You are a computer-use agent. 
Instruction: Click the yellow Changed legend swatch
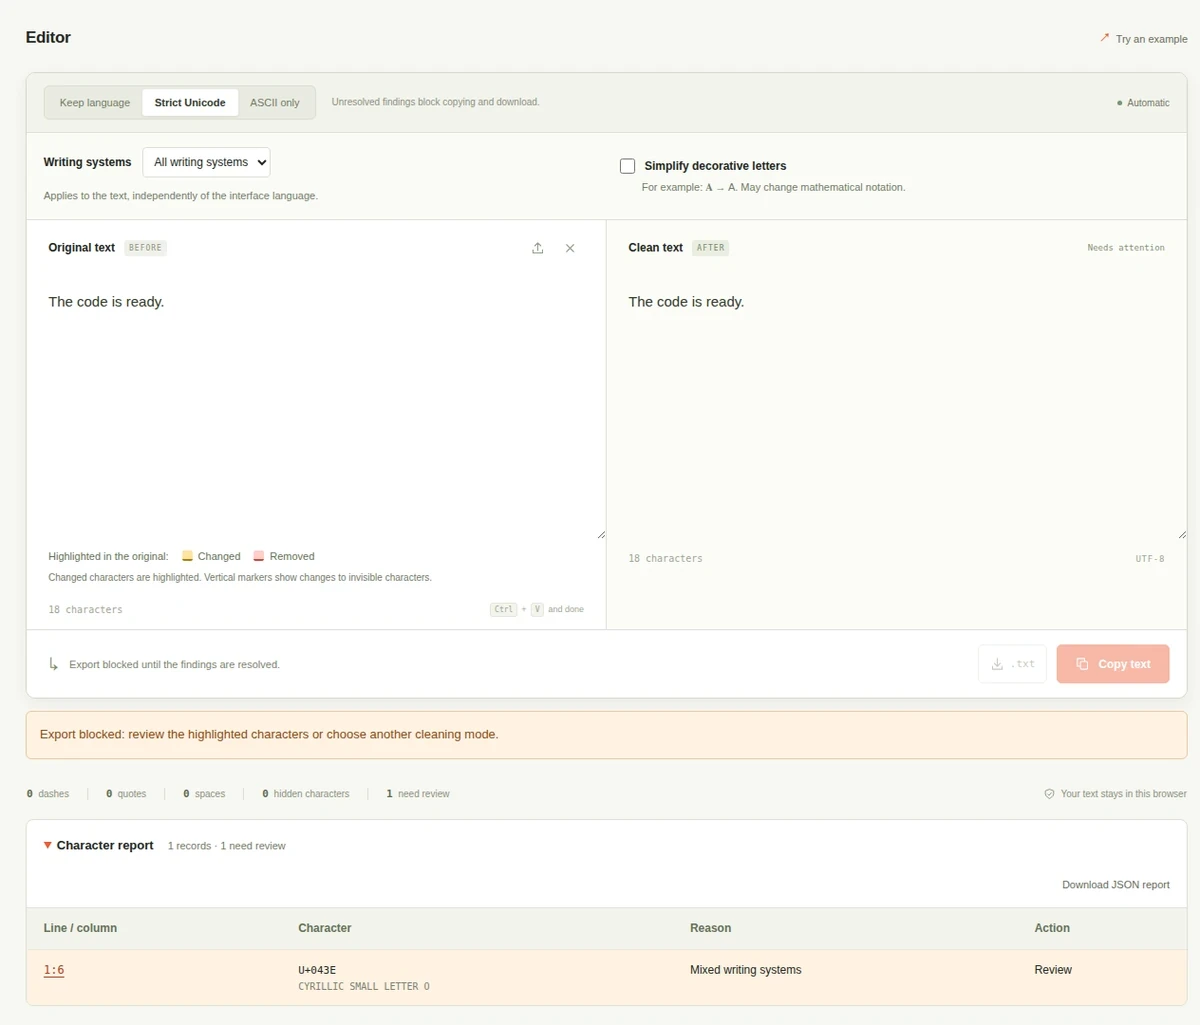click(x=187, y=556)
